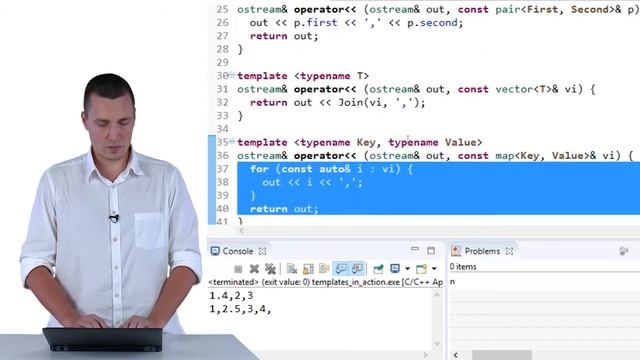
Task: Click 'typename T' on line 30
Action: (331, 76)
